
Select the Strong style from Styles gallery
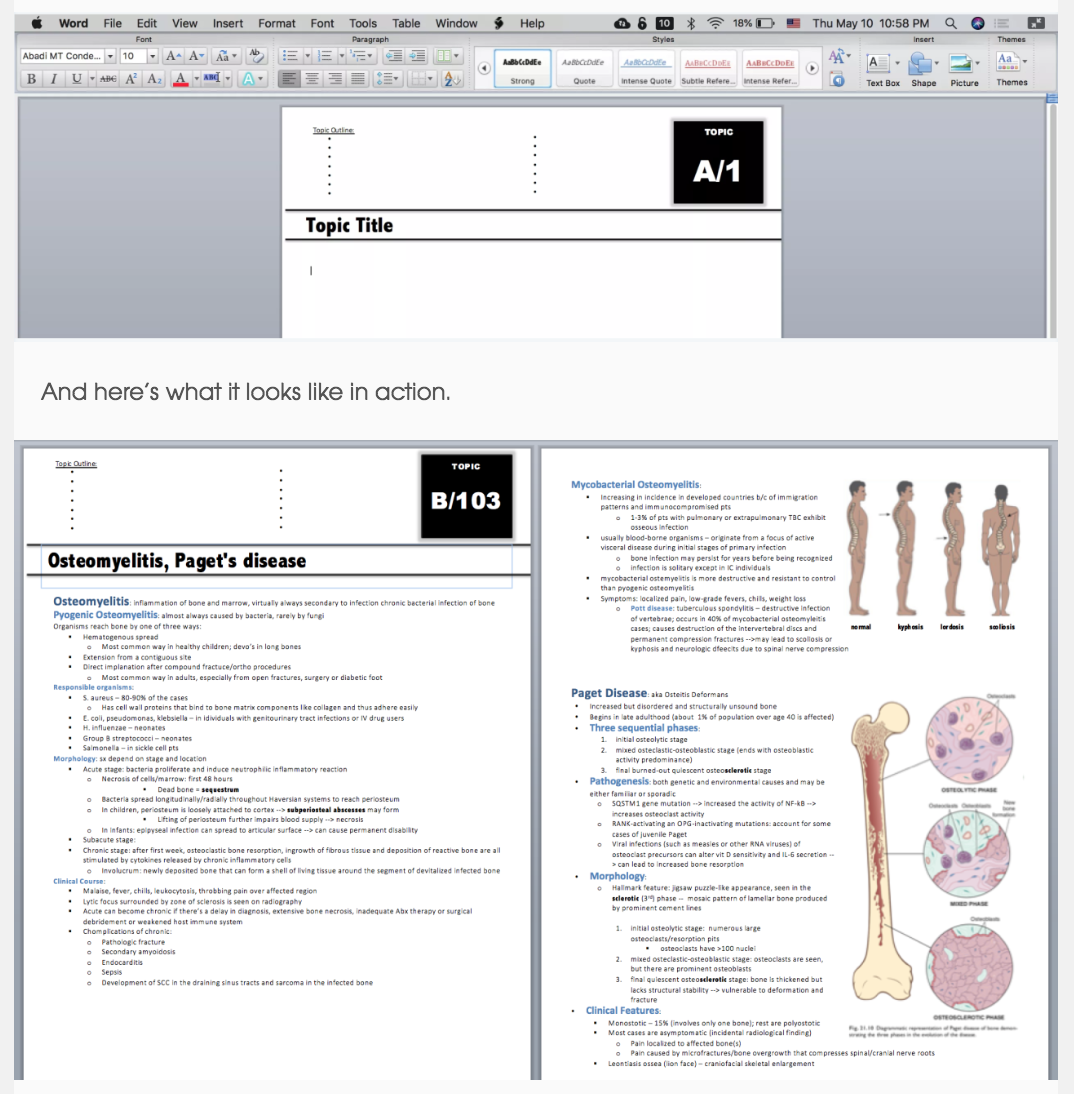[x=523, y=68]
